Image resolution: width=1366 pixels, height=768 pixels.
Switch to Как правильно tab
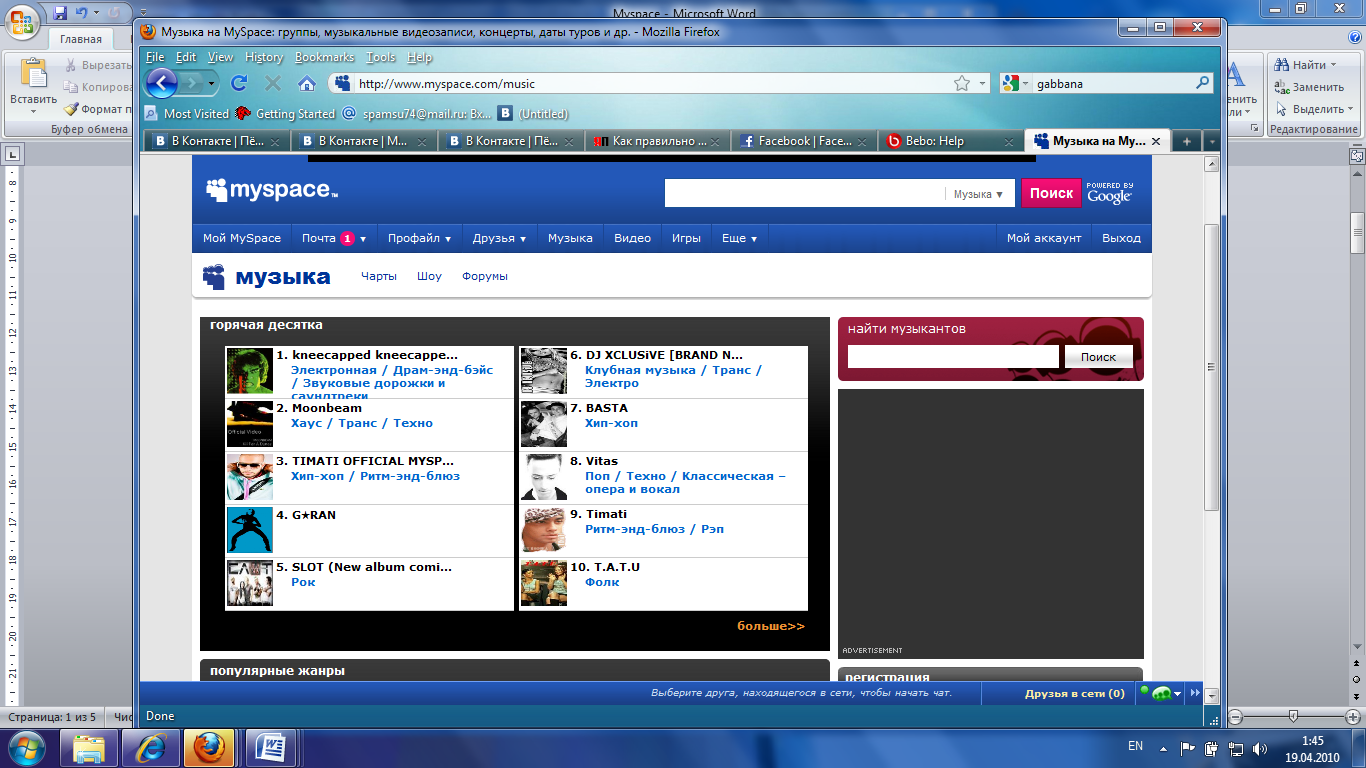(x=658, y=141)
